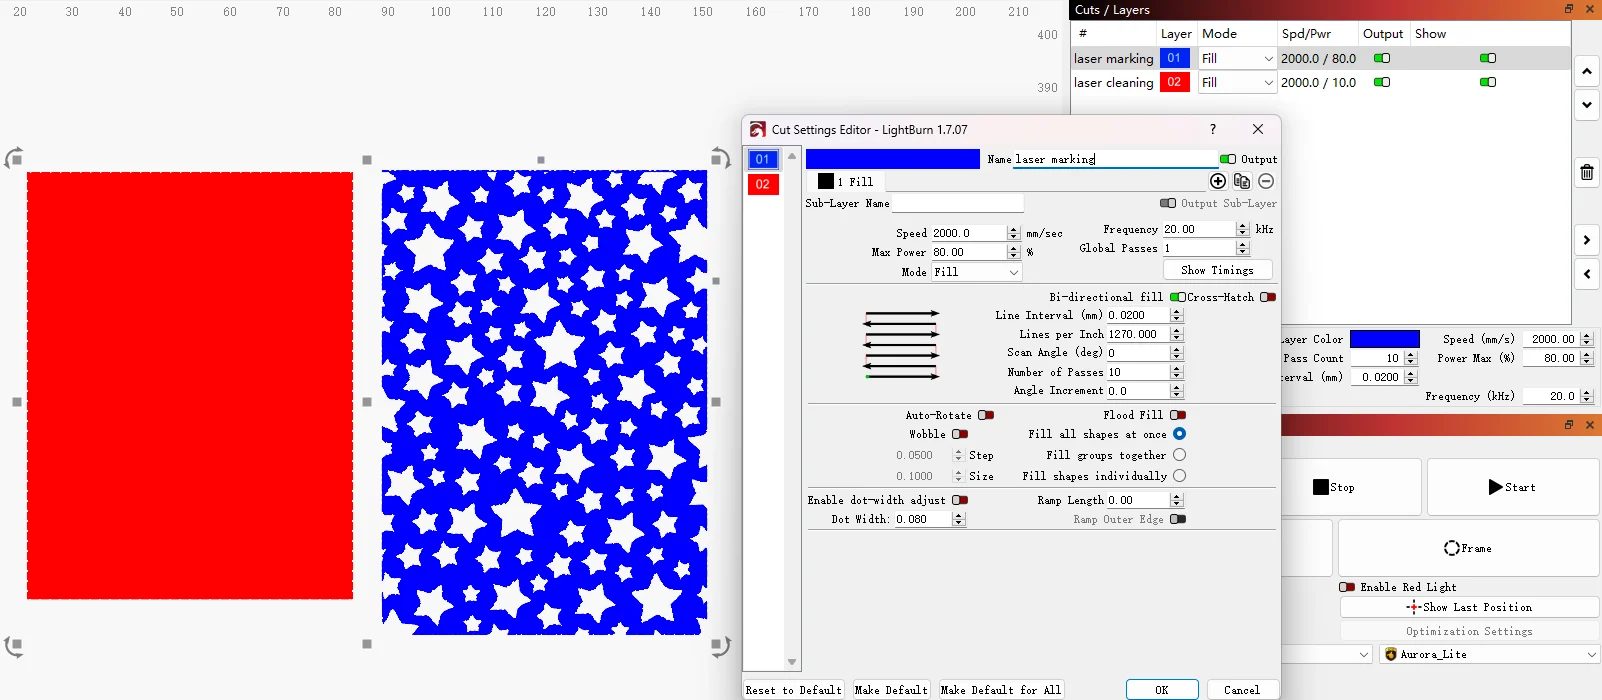
Task: Open Mode dropdown for laser cleaning row
Action: [1237, 82]
